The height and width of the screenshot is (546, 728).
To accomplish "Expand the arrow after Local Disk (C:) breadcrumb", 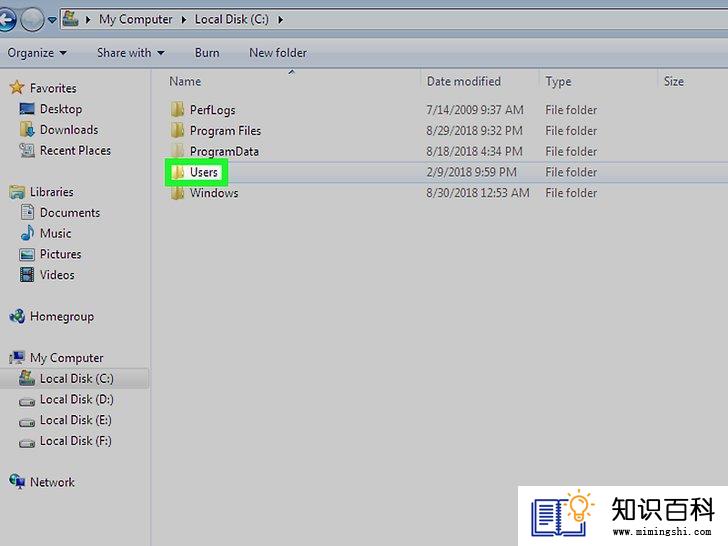I will [280, 20].
